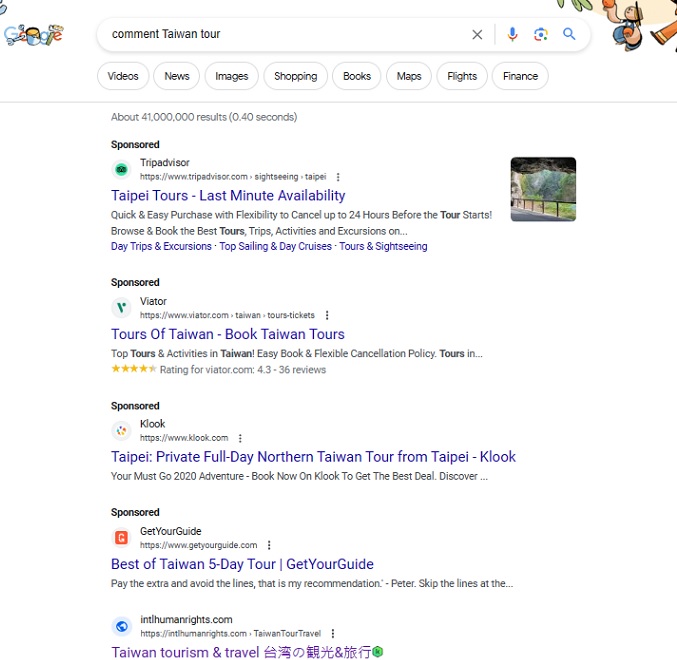Start voice search with microphone icon
Image resolution: width=677 pixels, height=660 pixels.
(x=512, y=34)
